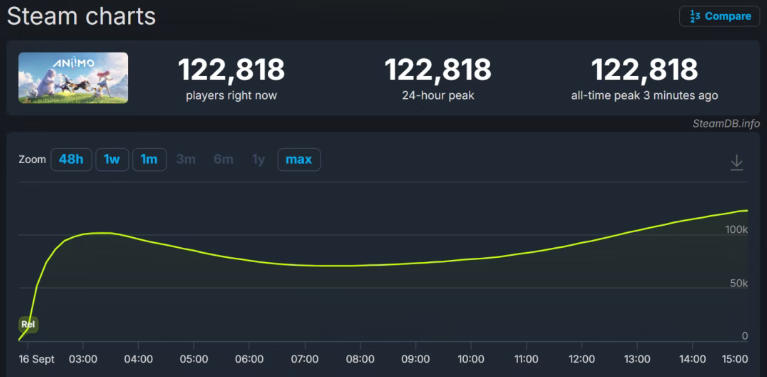Image resolution: width=767 pixels, height=377 pixels.
Task: Click the Rel release marker on chart
Action: click(28, 324)
